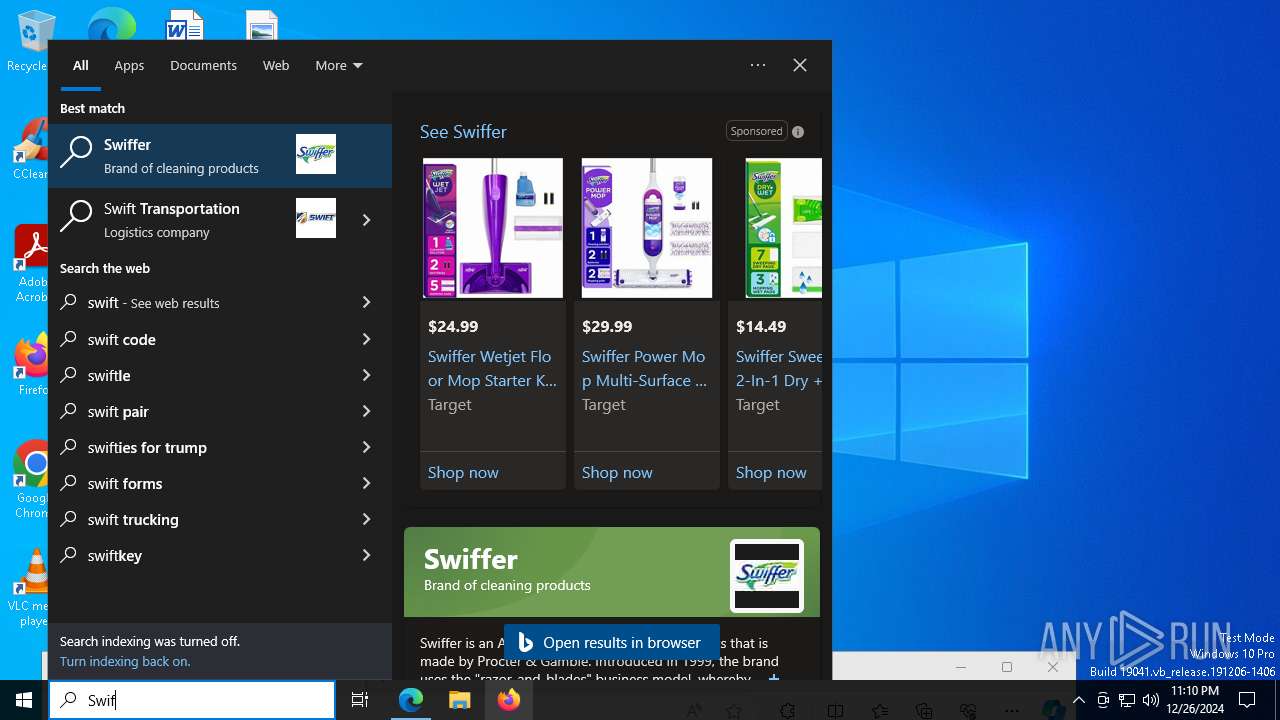Expand the 'swift - See web results' chevron
This screenshot has width=1280, height=720.
tap(366, 302)
